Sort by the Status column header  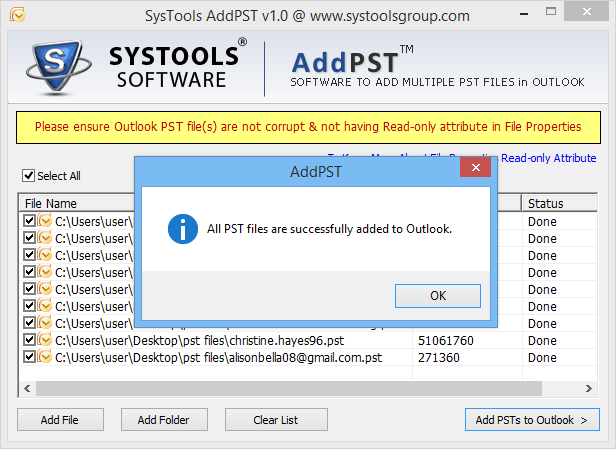coord(559,203)
